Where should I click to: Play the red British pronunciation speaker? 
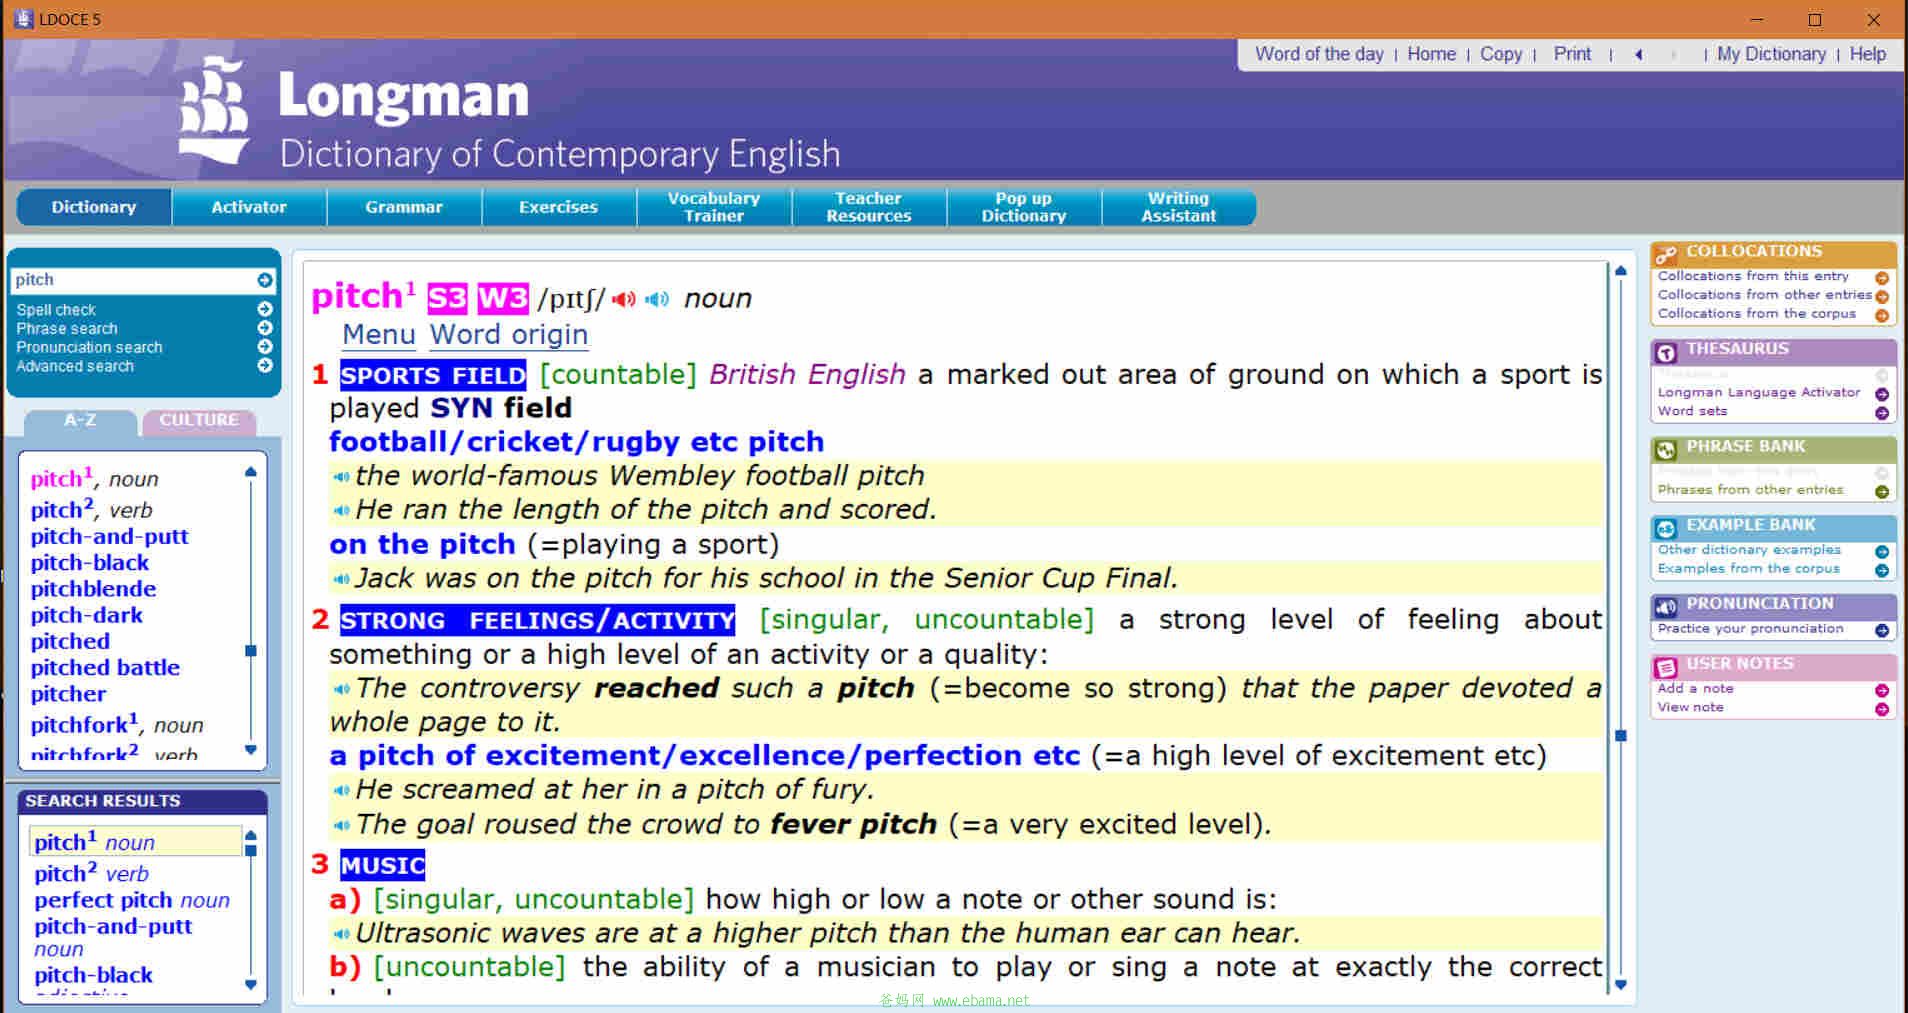point(624,299)
